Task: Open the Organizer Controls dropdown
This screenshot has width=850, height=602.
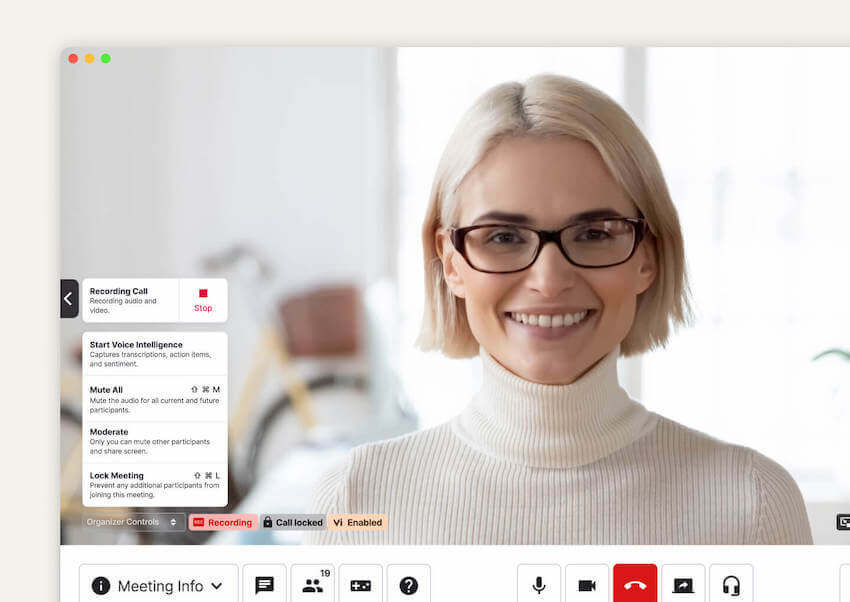Action: click(133, 522)
